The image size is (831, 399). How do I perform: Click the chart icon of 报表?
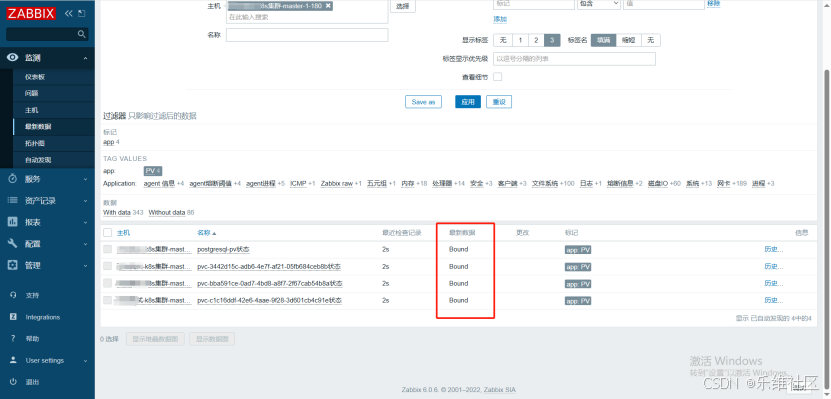click(13, 222)
